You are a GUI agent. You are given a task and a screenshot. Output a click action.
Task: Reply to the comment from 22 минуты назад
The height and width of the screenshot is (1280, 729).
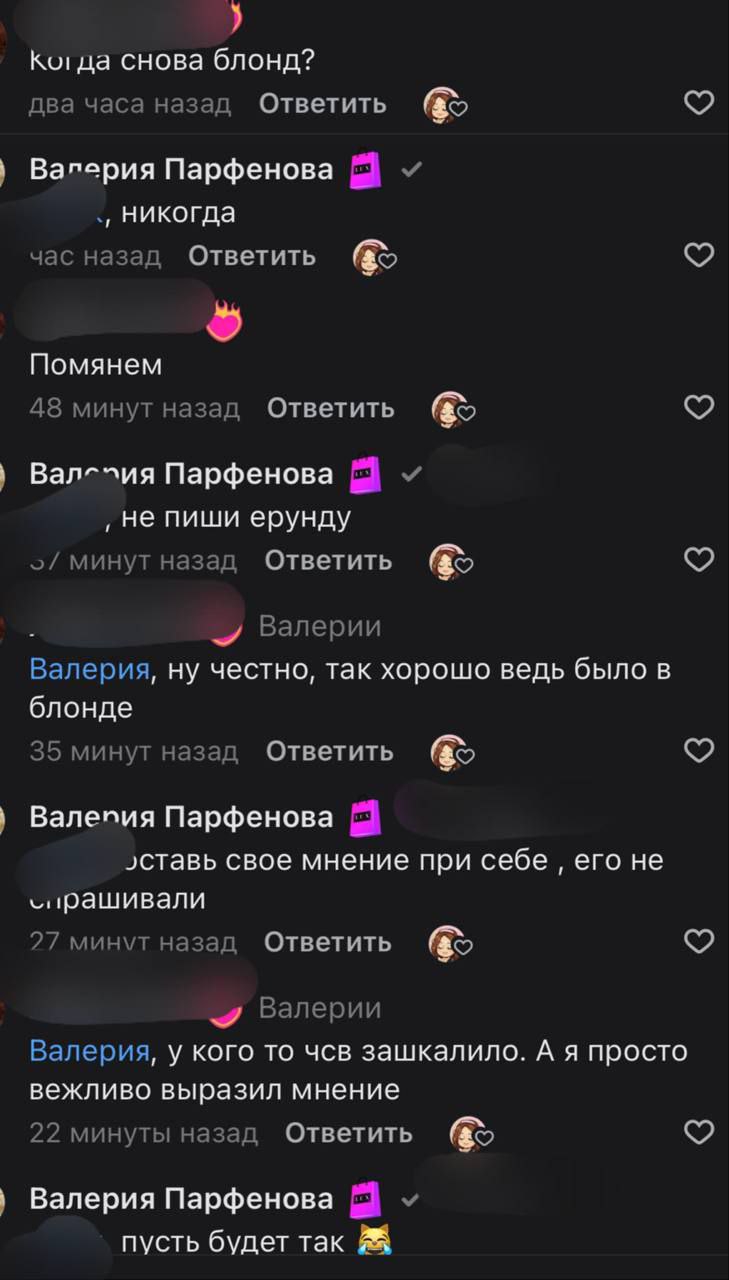(349, 1133)
